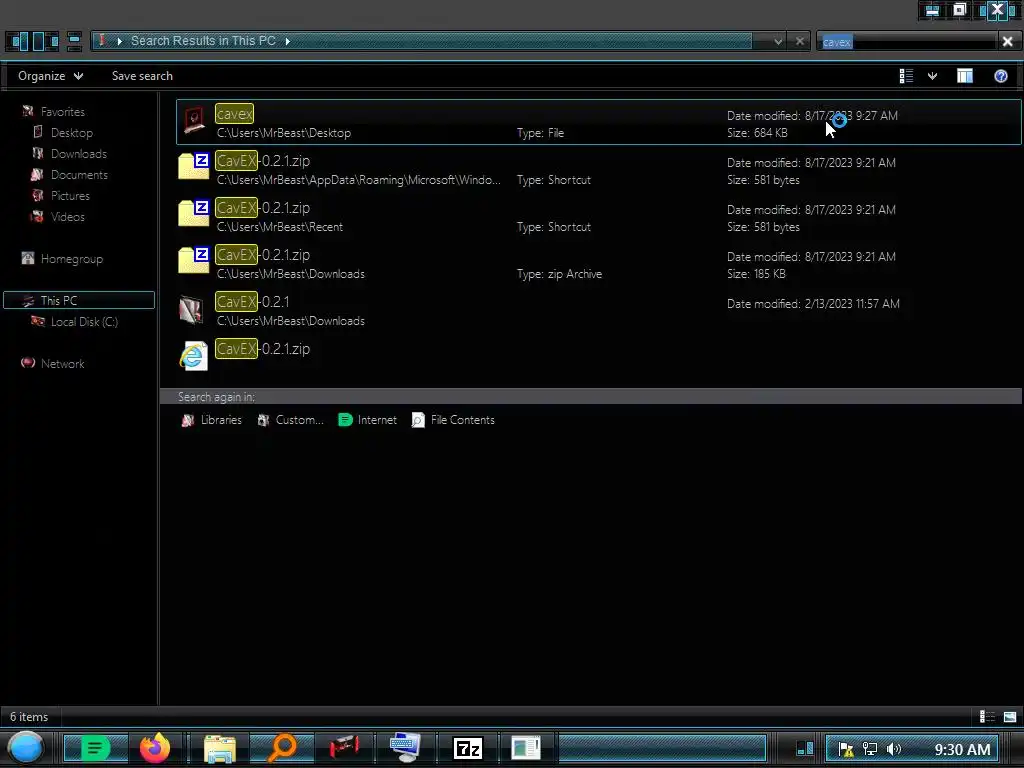1024x768 pixels.
Task: Toggle the preview pane icon
Action: click(x=965, y=76)
